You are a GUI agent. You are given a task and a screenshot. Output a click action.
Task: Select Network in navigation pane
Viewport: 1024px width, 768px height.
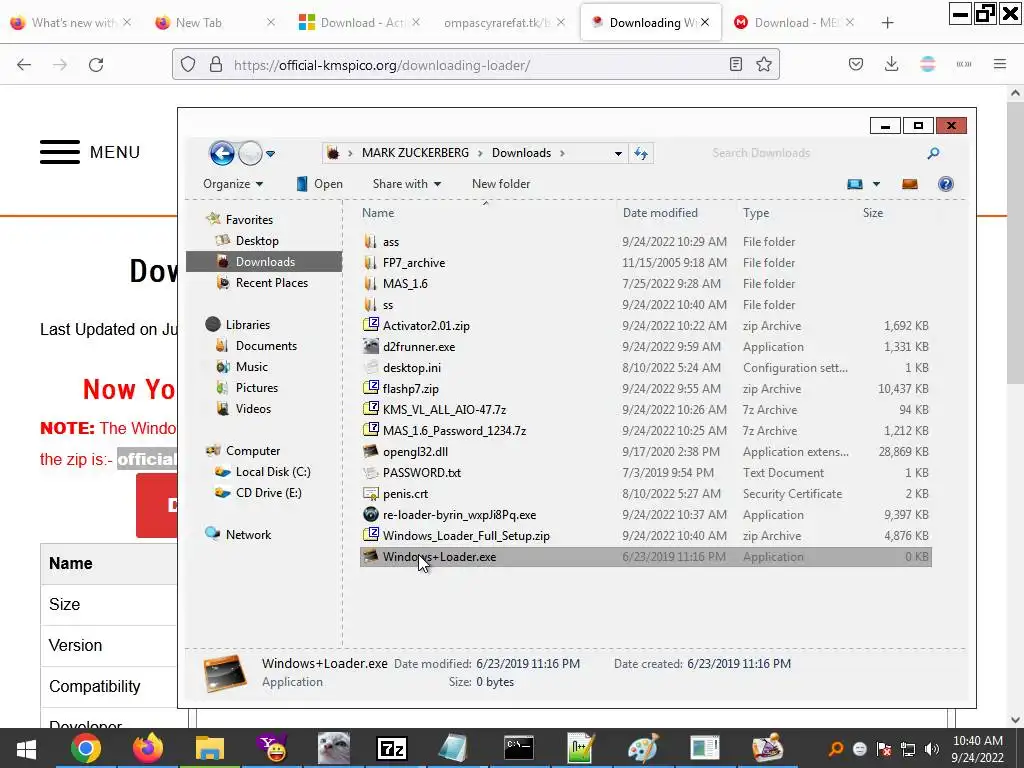[x=248, y=534]
